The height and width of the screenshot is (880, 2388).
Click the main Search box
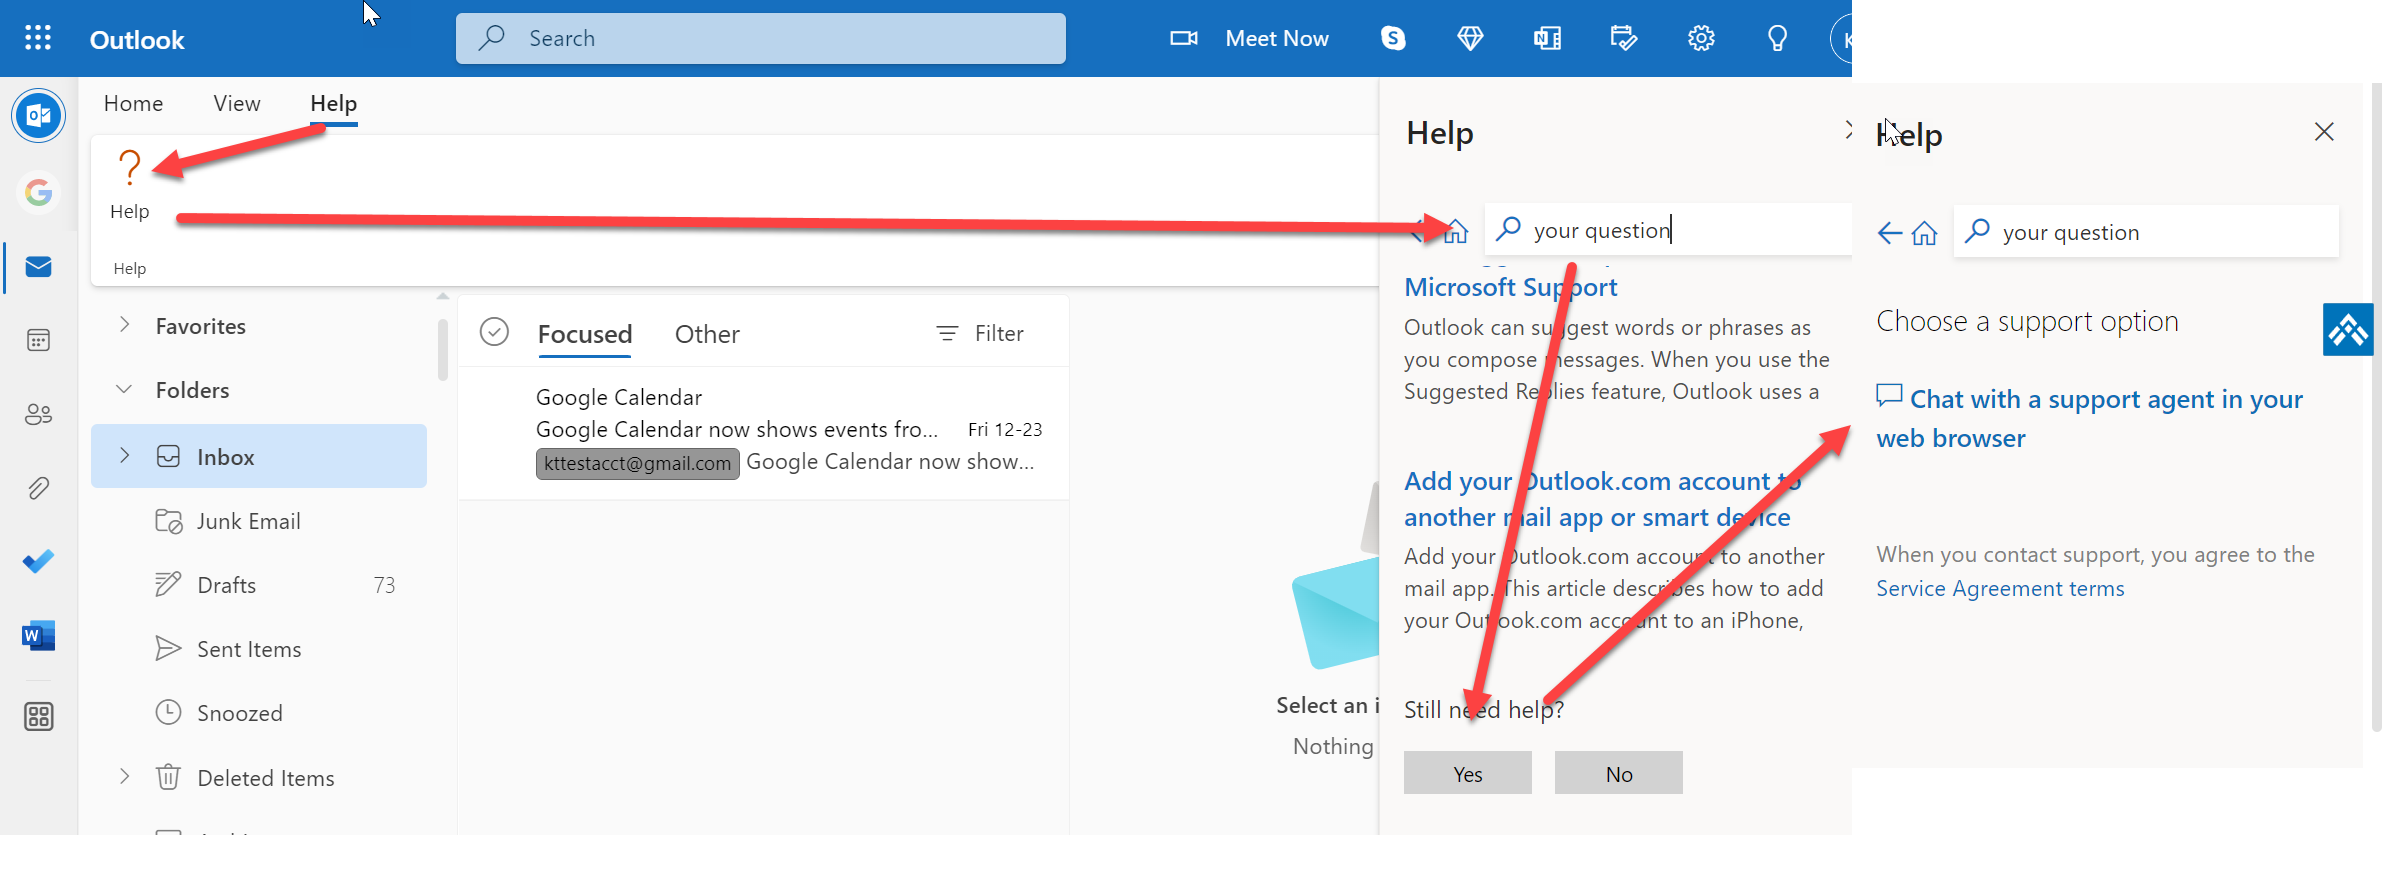click(761, 39)
